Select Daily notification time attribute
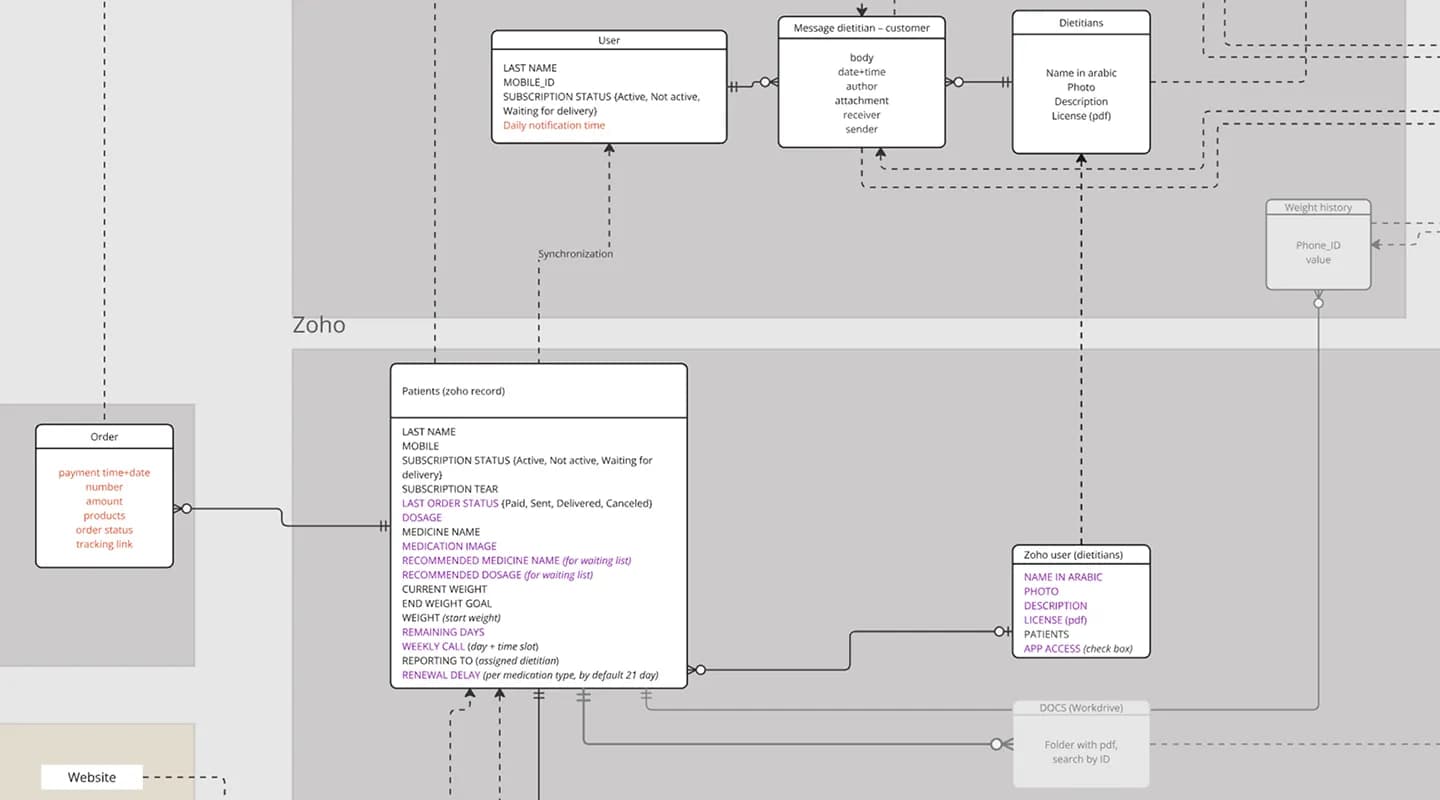Viewport: 1440px width, 800px height. coord(554,125)
